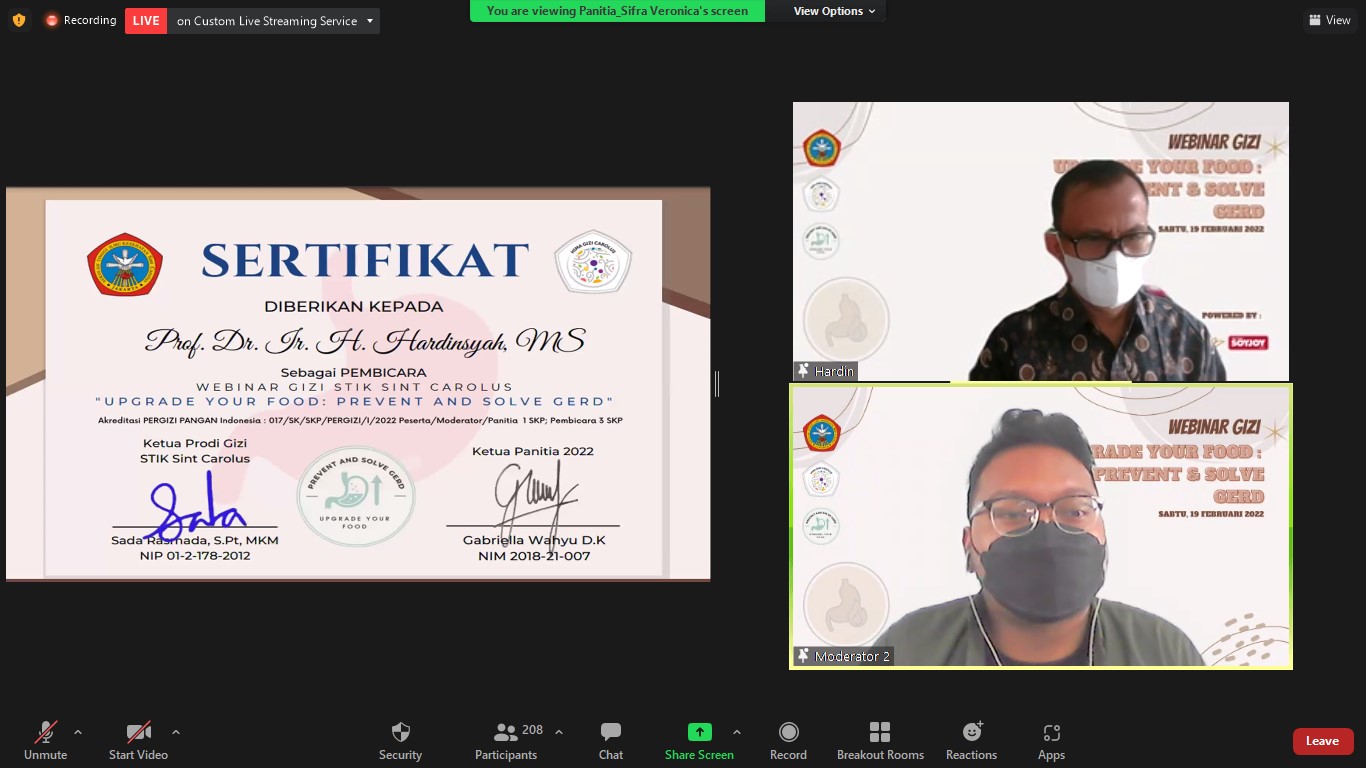The image size is (1366, 768).
Task: Expand video options arrow beside Start Video
Action: click(x=176, y=731)
